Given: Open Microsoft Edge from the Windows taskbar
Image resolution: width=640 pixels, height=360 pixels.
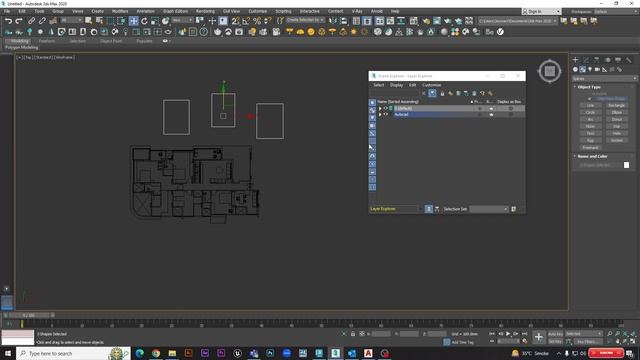Looking at the screenshot, I should coord(140,353).
